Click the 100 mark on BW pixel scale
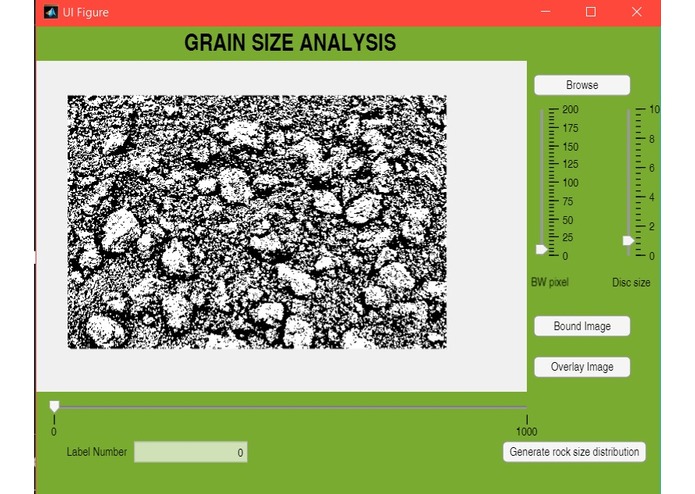Viewport: 695px width, 494px height. tap(570, 183)
